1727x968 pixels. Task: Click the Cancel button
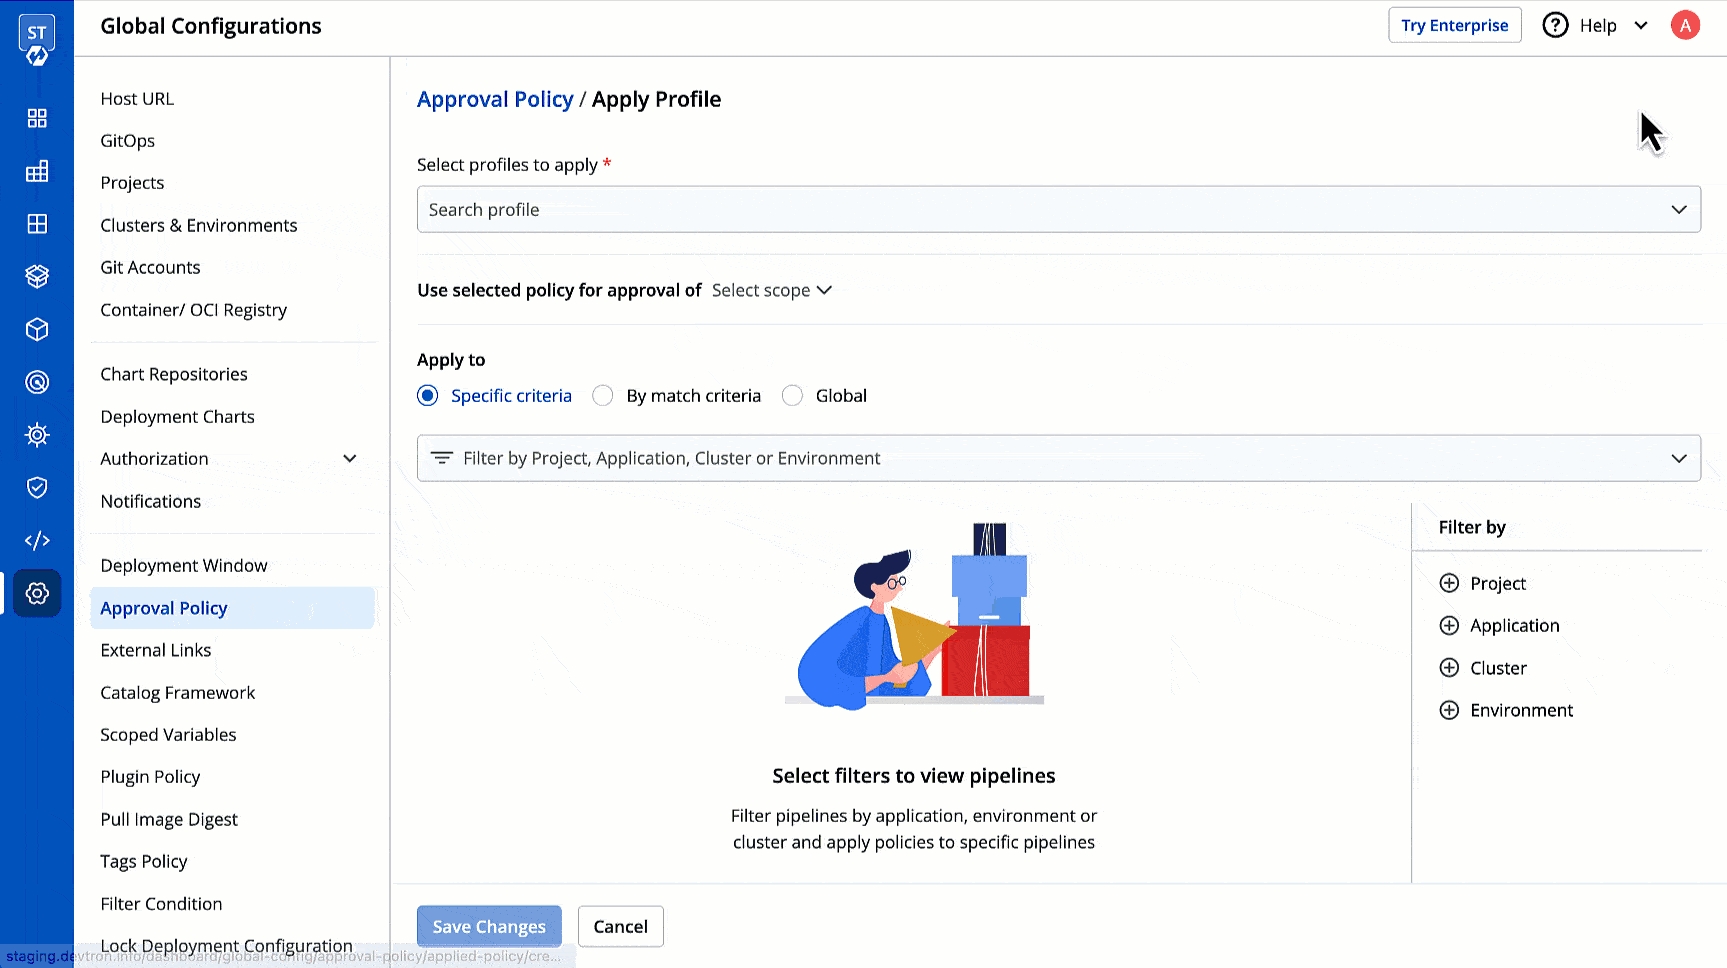tap(620, 927)
